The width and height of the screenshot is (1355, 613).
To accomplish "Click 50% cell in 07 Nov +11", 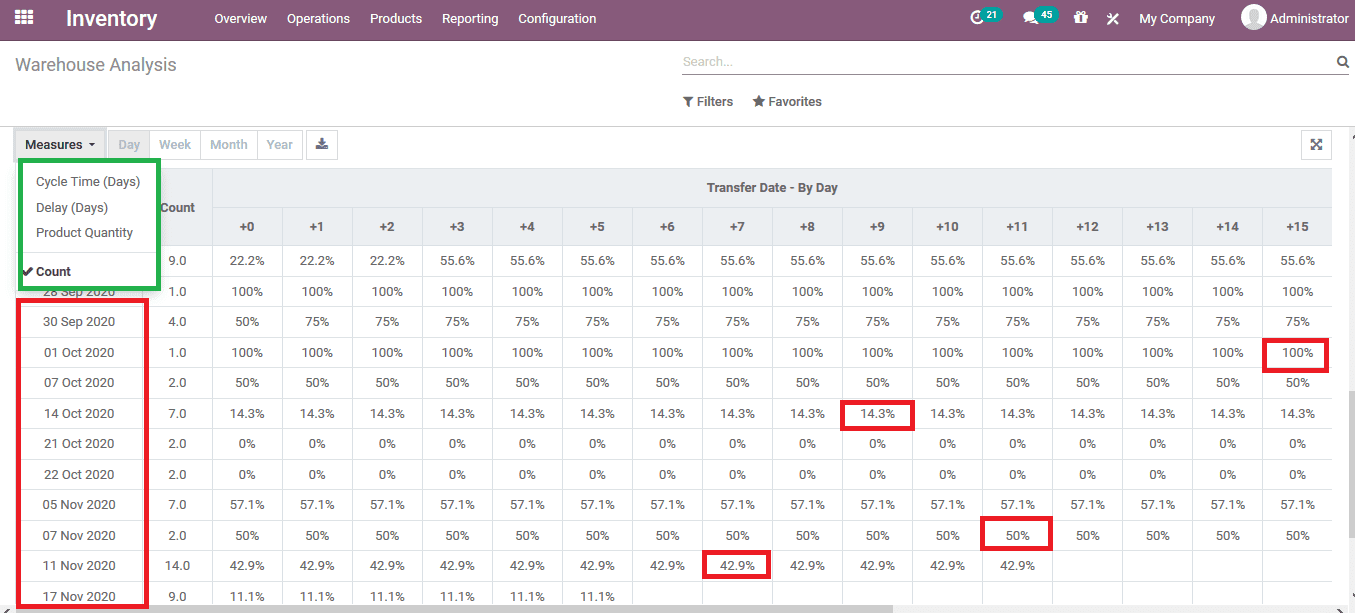I will click(1017, 536).
